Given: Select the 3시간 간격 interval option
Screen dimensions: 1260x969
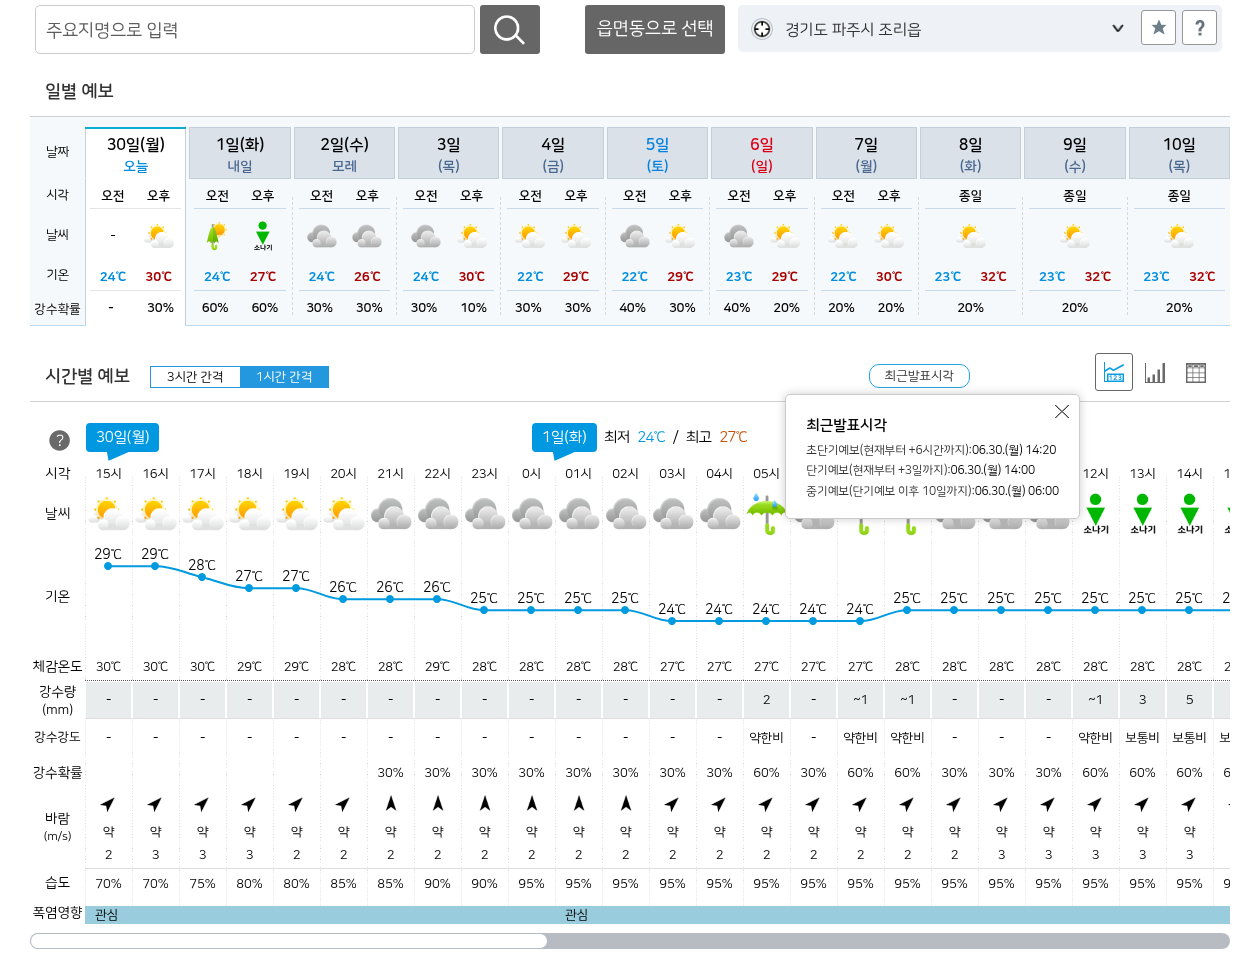Looking at the screenshot, I should coord(195,377).
